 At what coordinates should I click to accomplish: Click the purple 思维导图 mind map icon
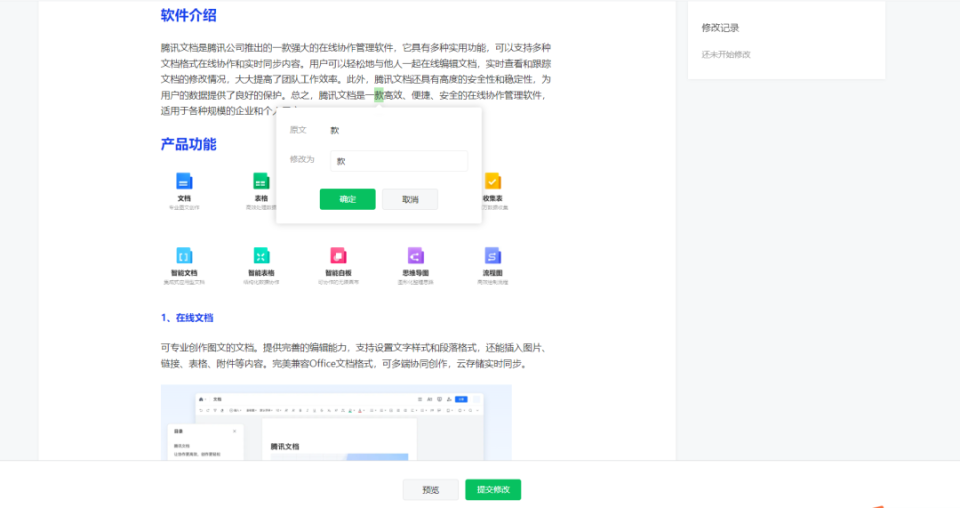tap(416, 256)
